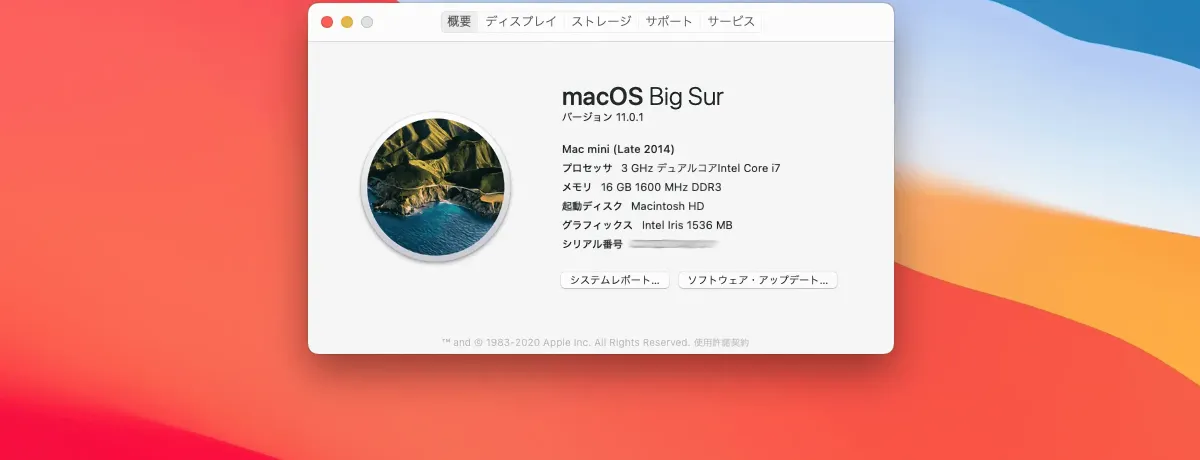Open システムレポート button
1200x460 pixels.
[614, 281]
